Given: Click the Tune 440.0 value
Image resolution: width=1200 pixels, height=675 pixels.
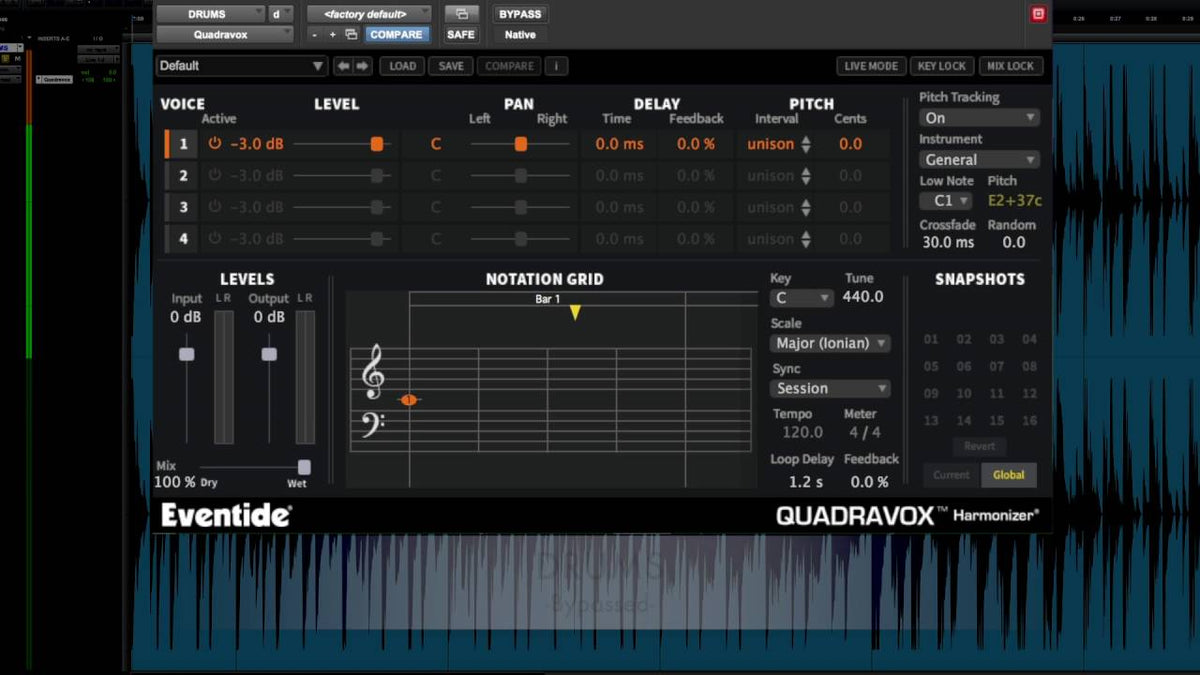Looking at the screenshot, I should pyautogui.click(x=863, y=297).
